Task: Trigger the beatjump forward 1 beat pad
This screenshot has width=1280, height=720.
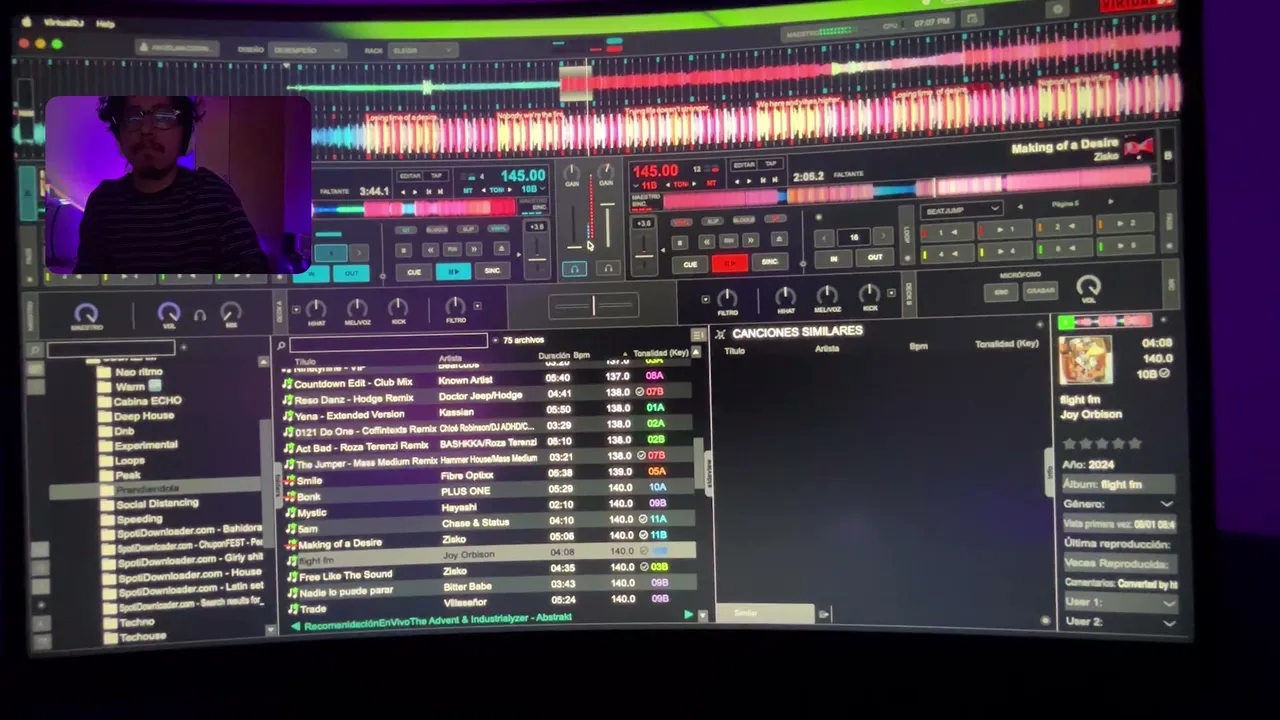Action: tap(1003, 230)
